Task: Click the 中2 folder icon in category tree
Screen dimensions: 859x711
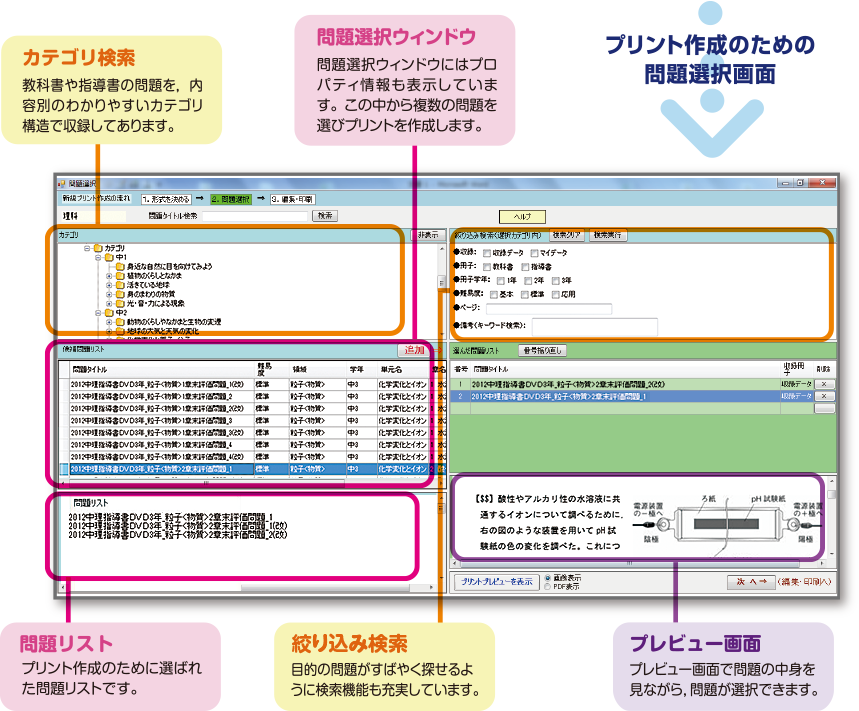Action: point(109,312)
